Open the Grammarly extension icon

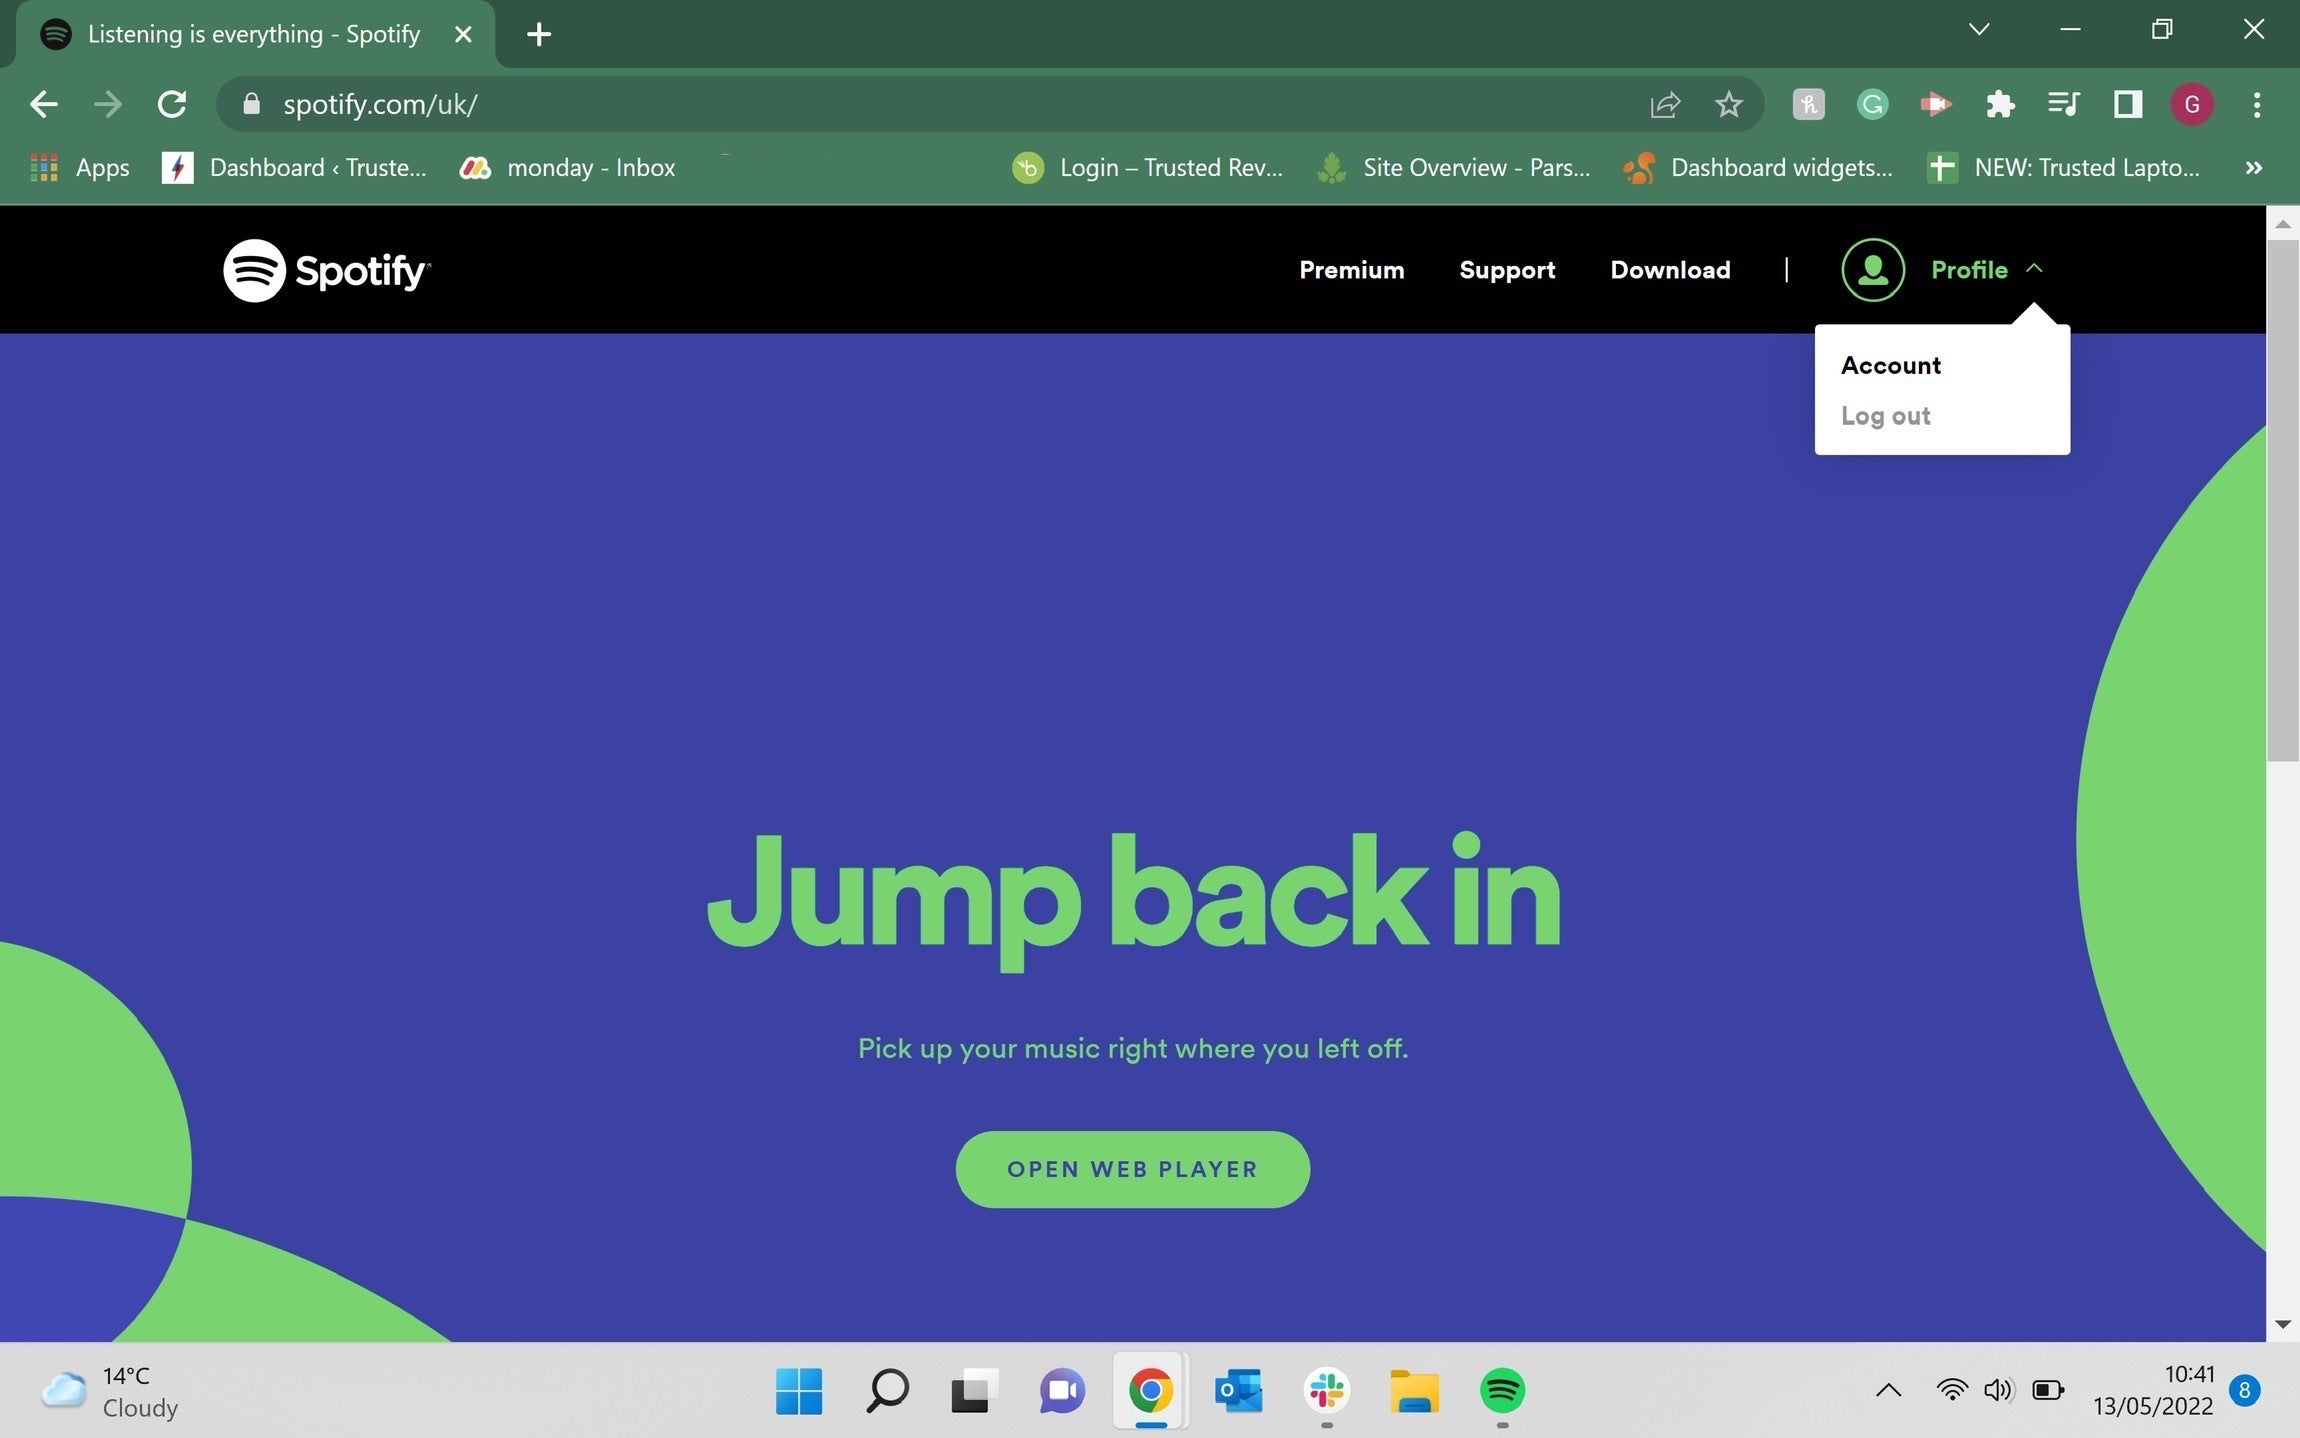tap(1872, 104)
